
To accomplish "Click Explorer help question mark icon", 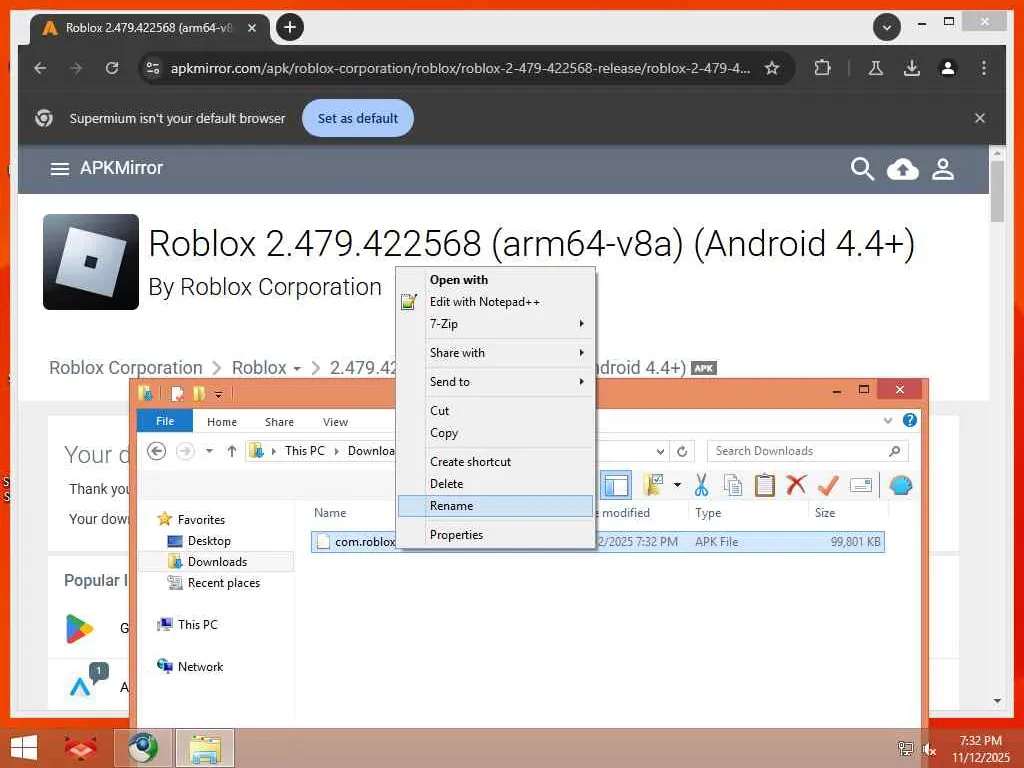I will coord(909,420).
